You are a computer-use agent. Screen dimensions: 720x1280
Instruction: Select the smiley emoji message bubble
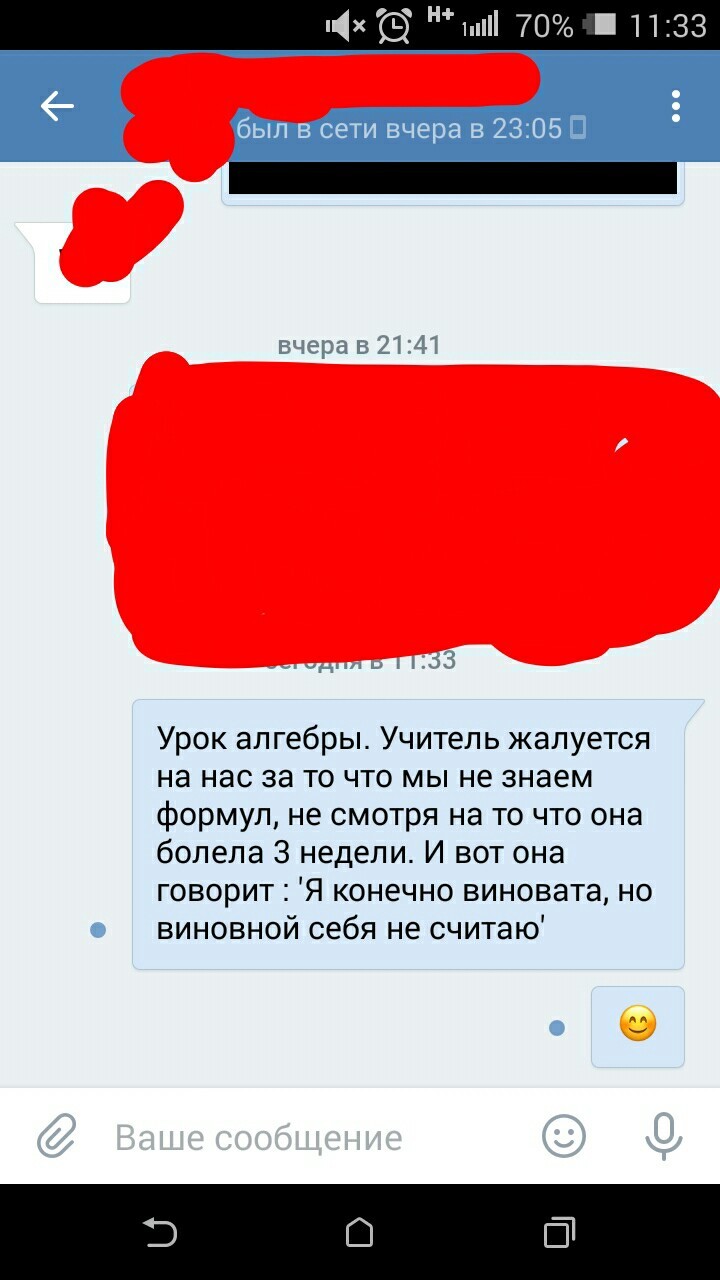pyautogui.click(x=638, y=1026)
